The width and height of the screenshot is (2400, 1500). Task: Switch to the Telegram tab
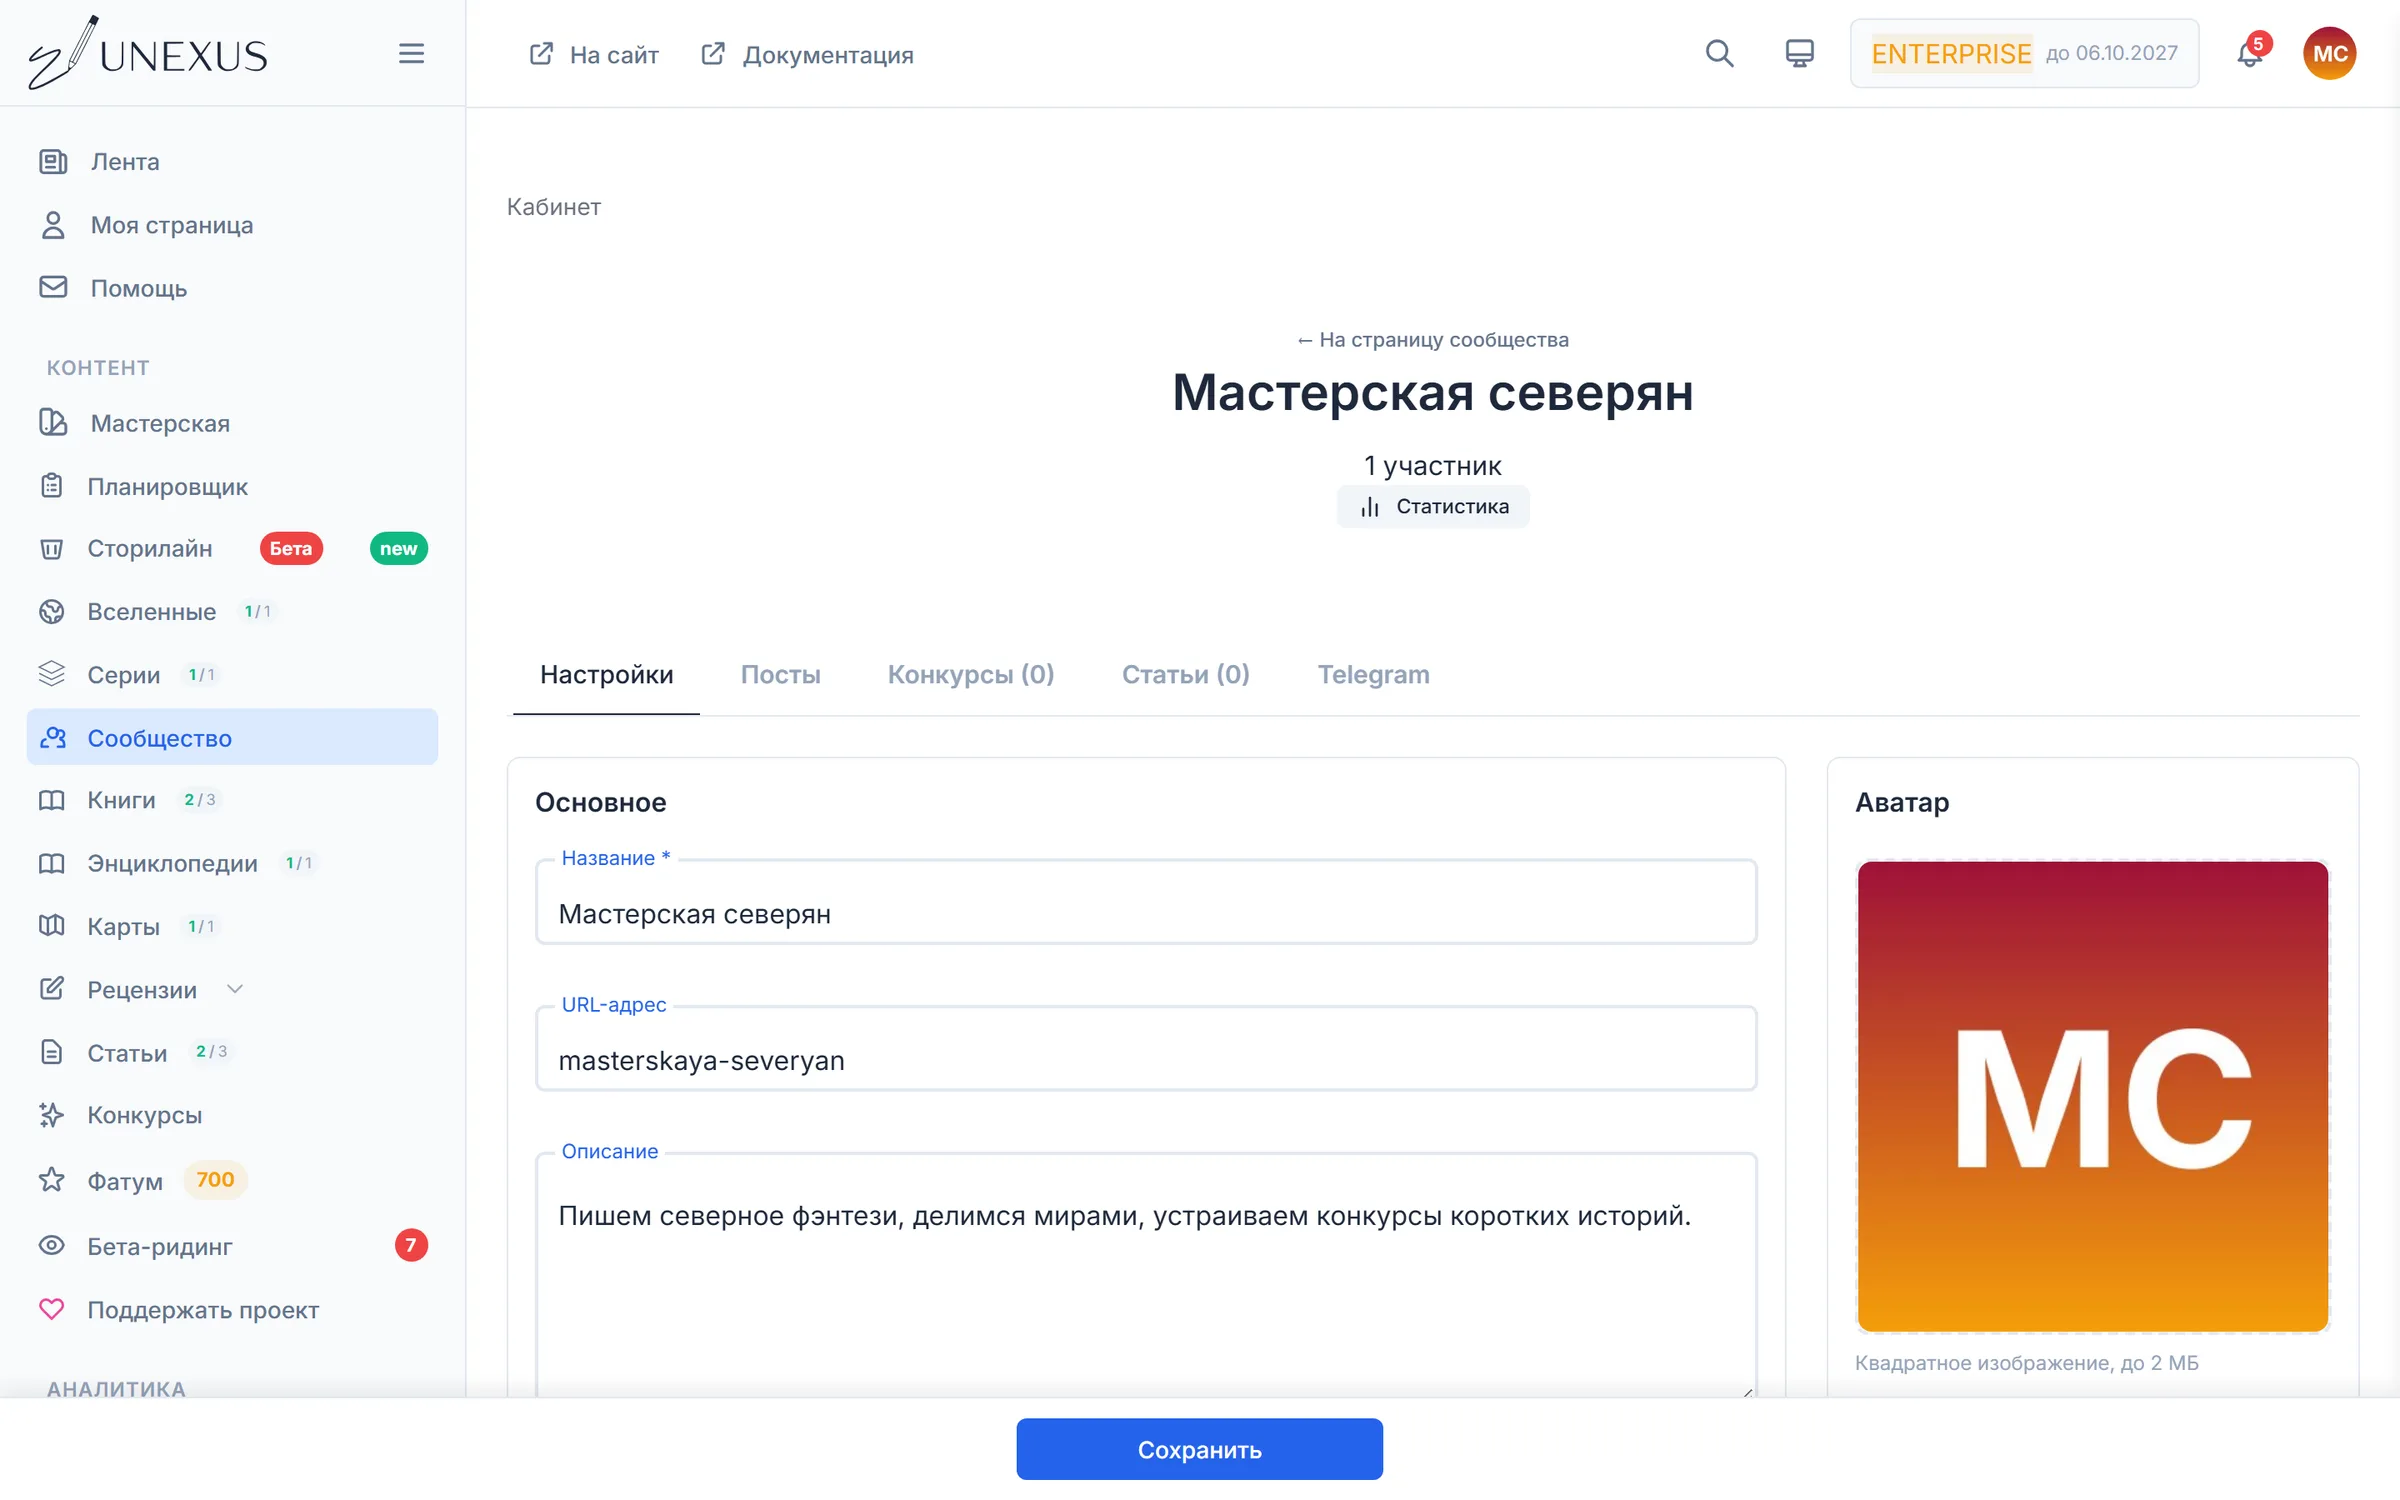[x=1373, y=675]
